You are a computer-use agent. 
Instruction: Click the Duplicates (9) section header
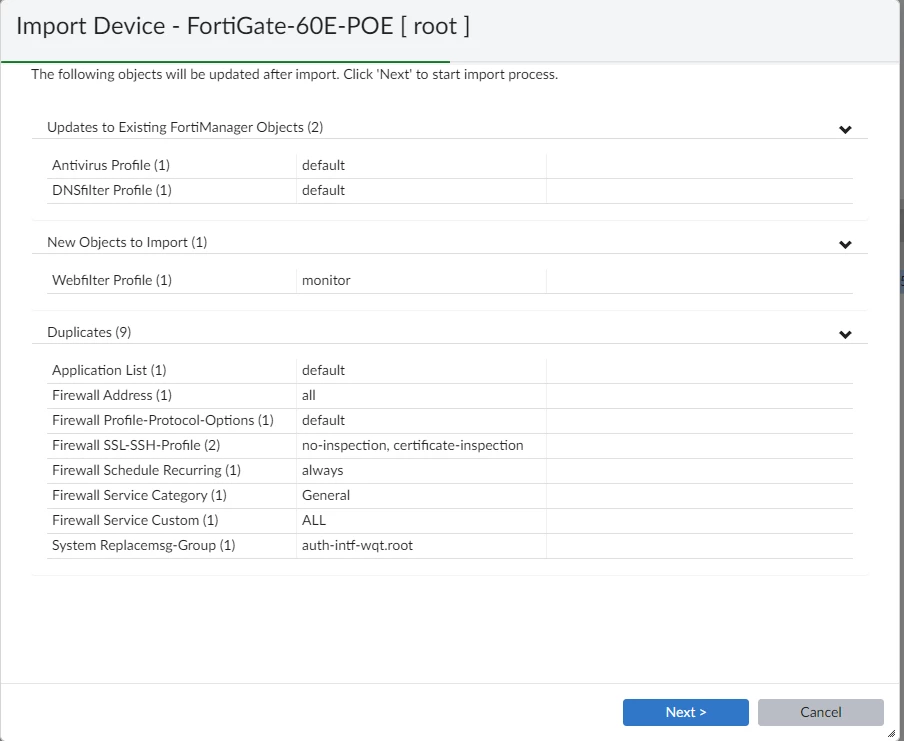tap(89, 332)
